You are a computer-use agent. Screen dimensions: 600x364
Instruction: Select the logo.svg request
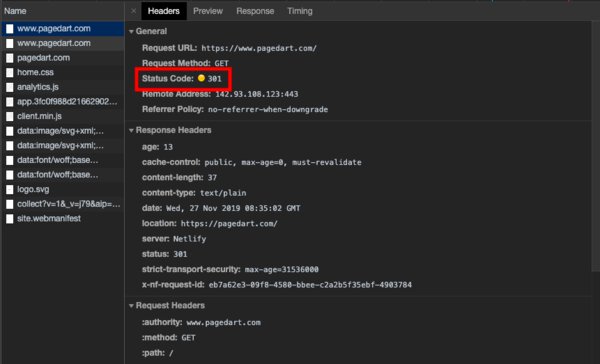point(63,189)
